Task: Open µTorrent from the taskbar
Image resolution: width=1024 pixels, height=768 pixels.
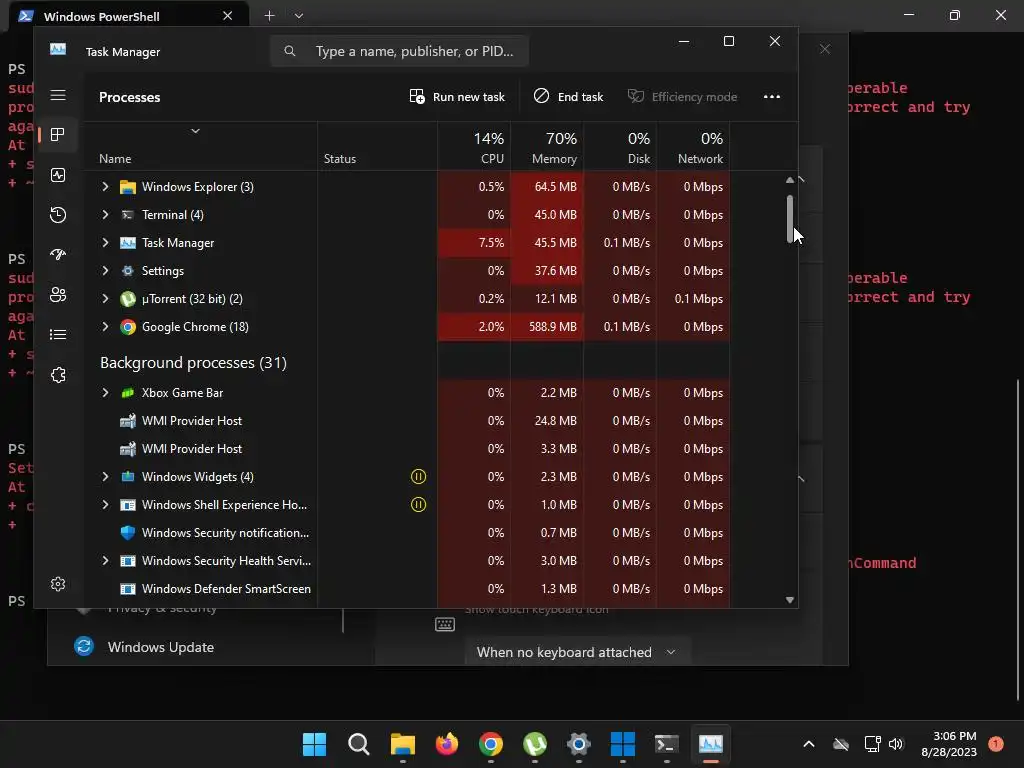Action: tap(535, 744)
